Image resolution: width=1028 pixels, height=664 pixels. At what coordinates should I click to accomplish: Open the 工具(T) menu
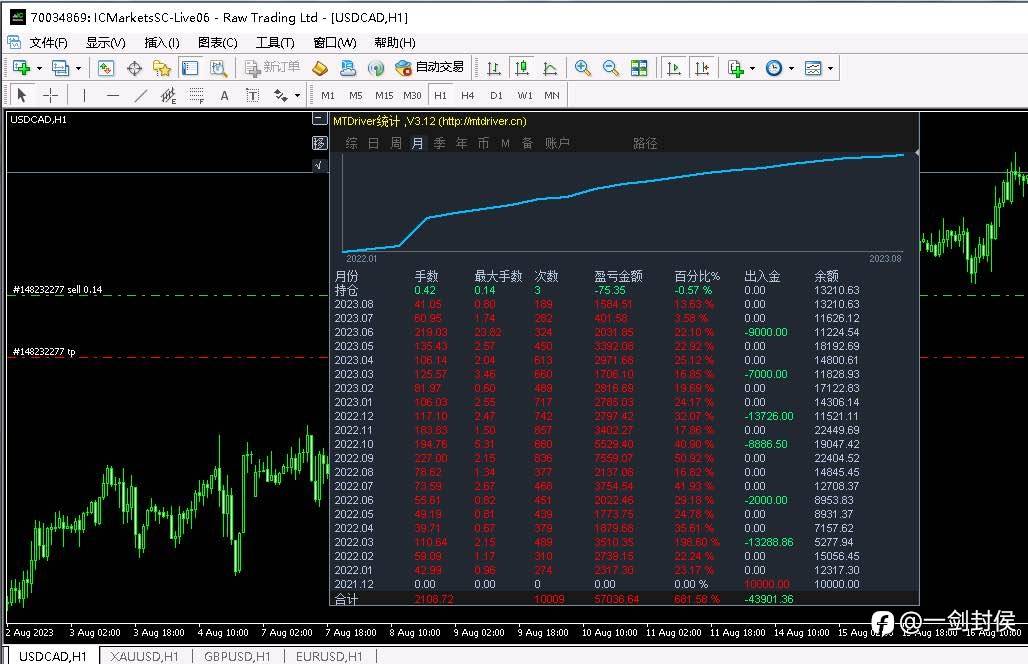[275, 43]
